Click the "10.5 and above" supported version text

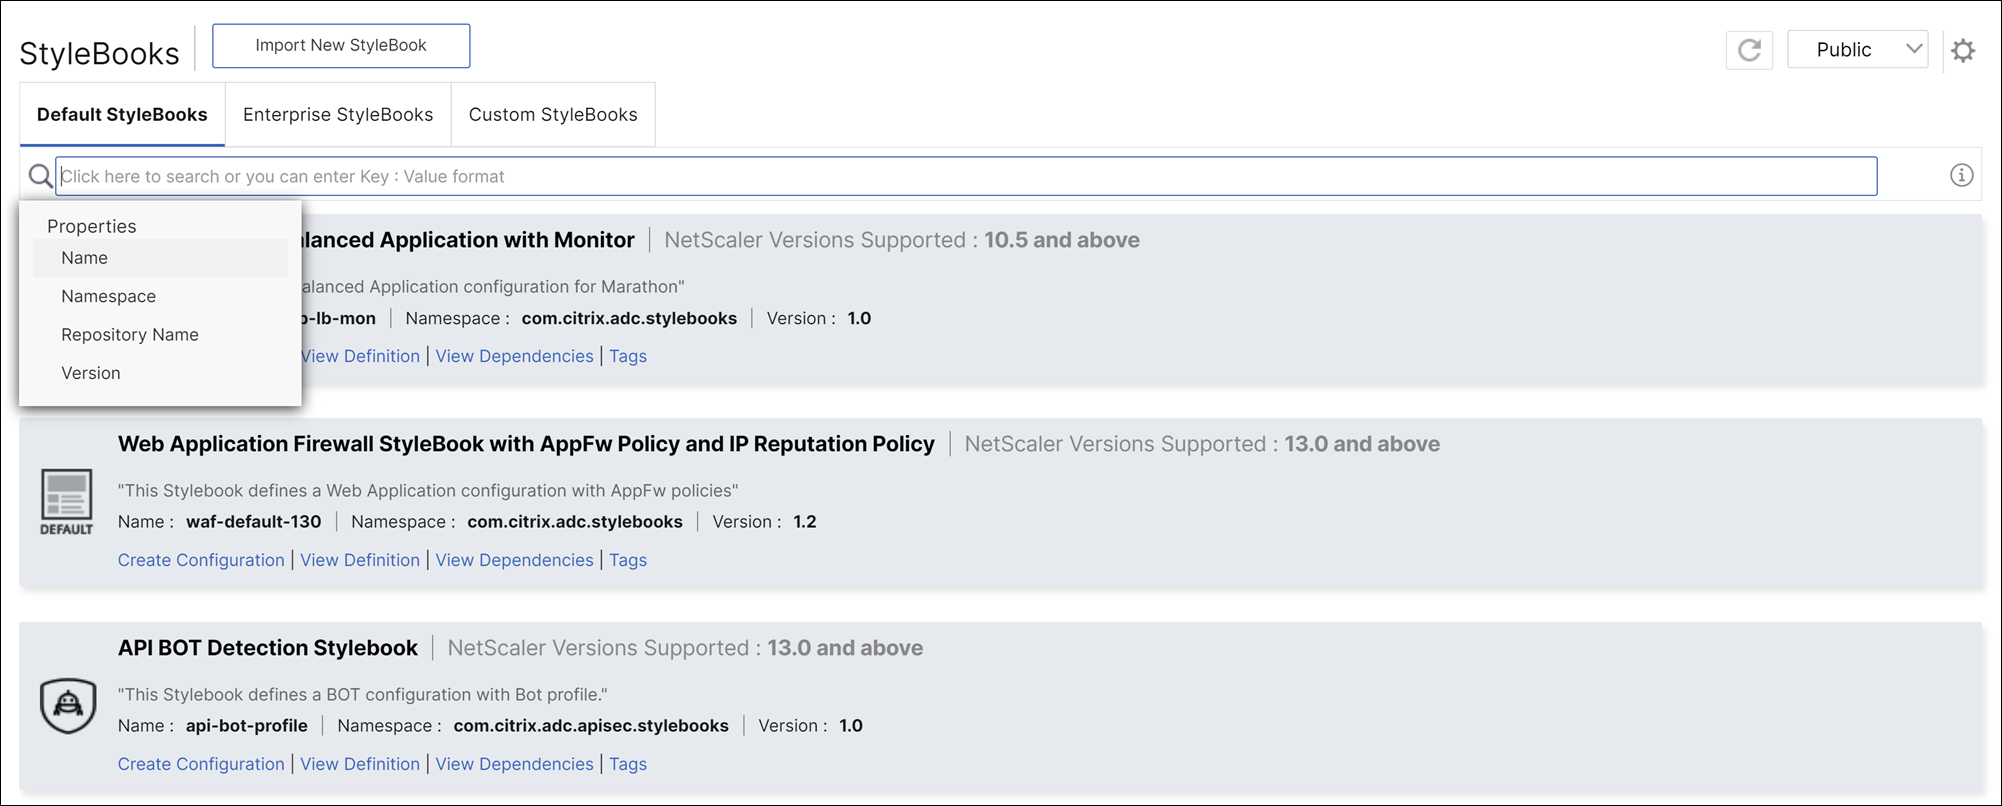click(x=1062, y=240)
